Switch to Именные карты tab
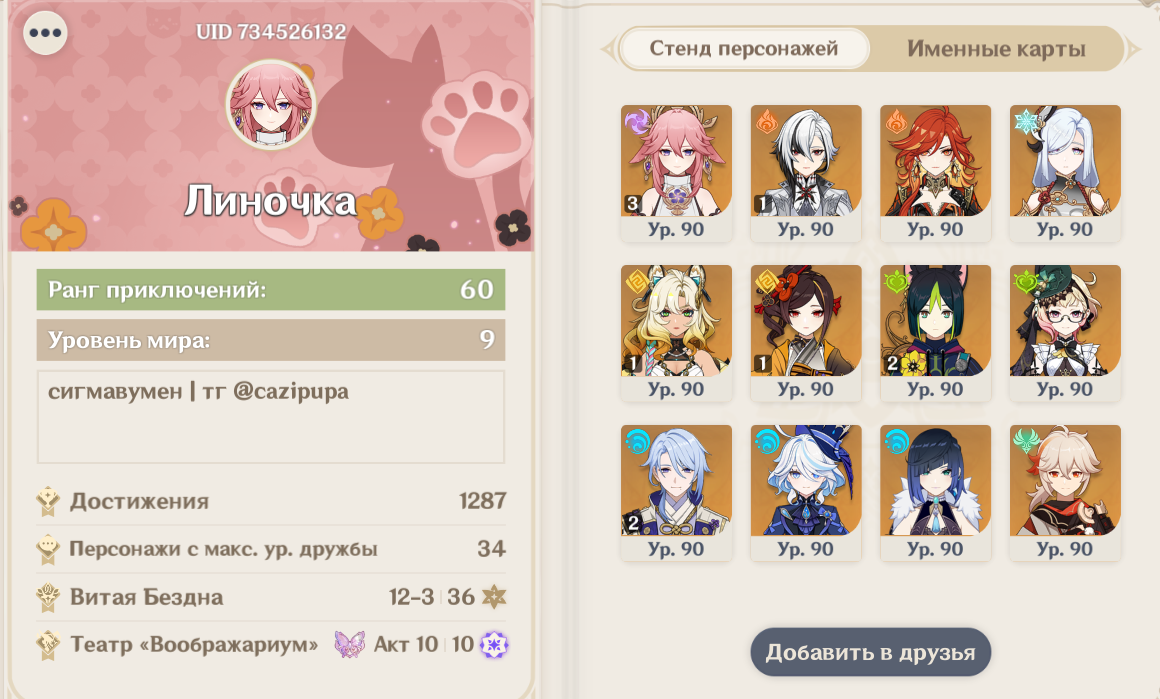1160x699 pixels. pos(996,49)
